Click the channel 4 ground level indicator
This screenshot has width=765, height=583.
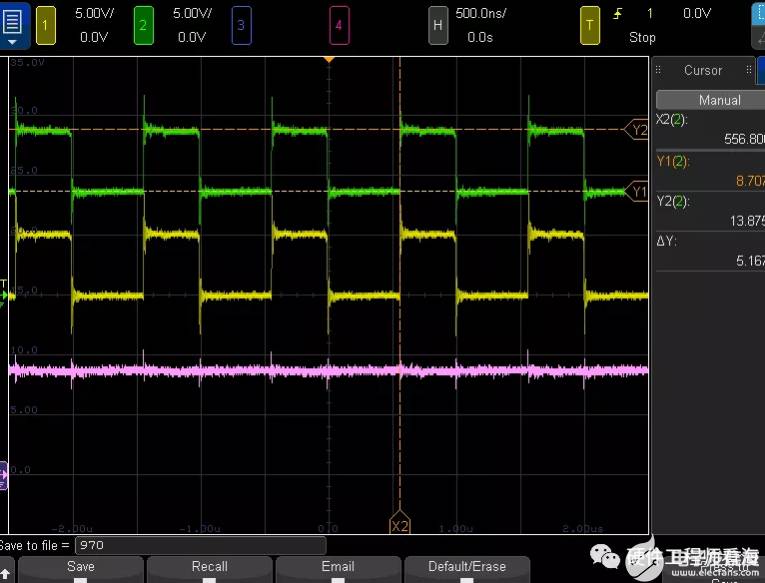[3, 475]
